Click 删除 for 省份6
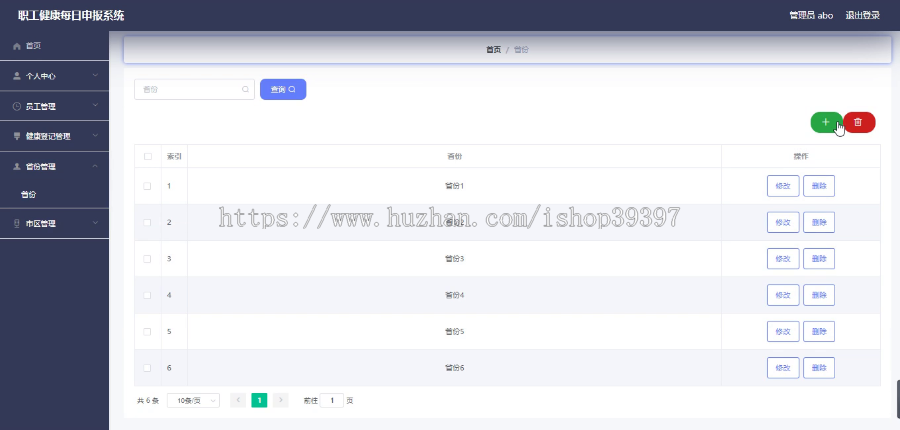This screenshot has width=900, height=430. (819, 368)
